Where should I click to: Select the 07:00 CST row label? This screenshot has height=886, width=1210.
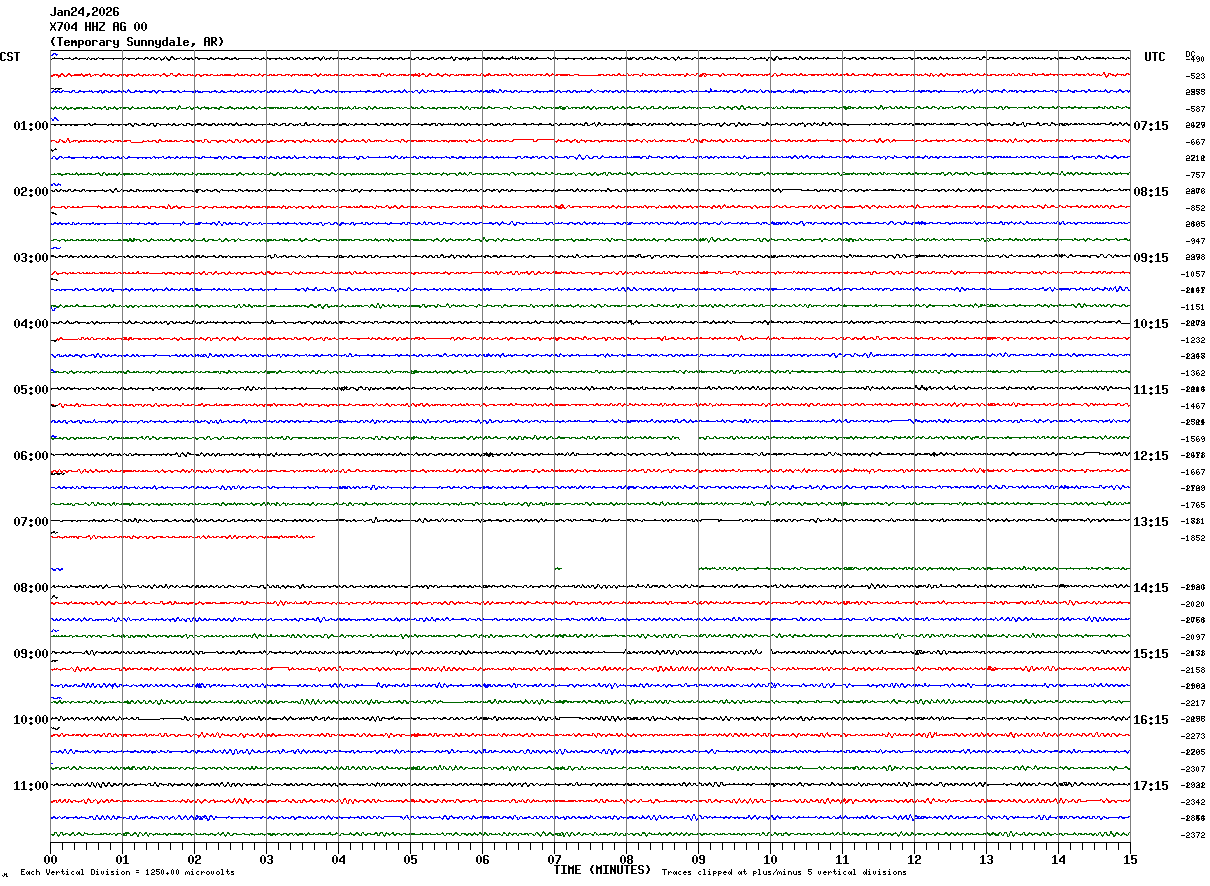pyautogui.click(x=31, y=522)
